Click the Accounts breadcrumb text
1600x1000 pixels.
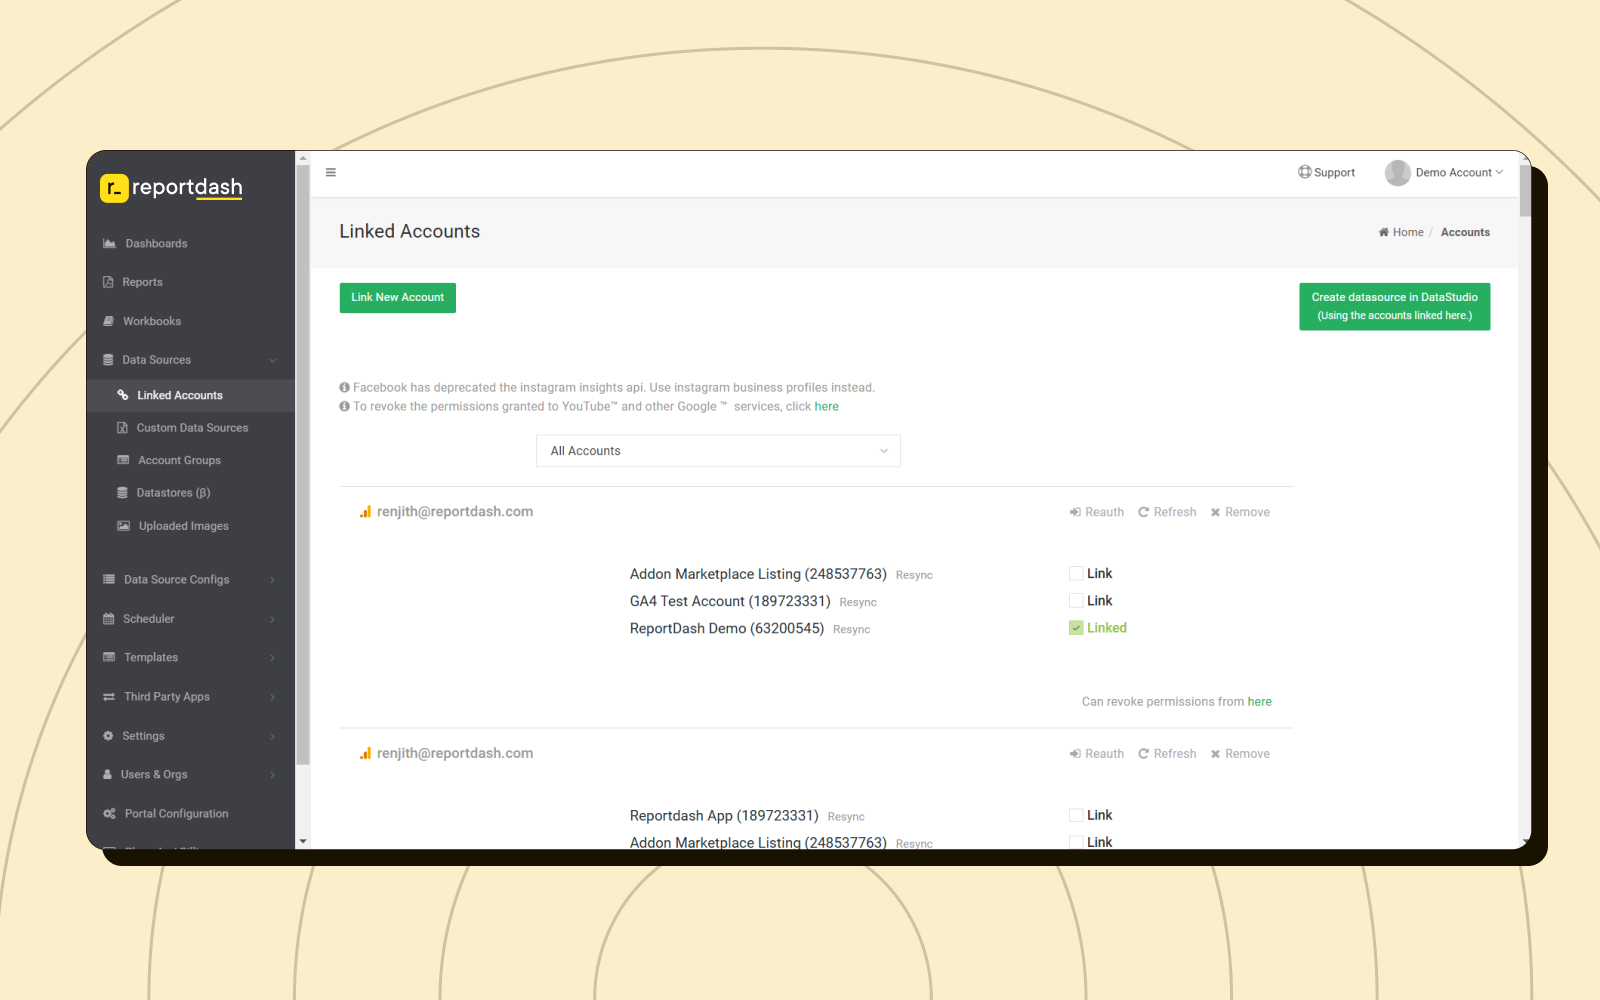(1465, 232)
